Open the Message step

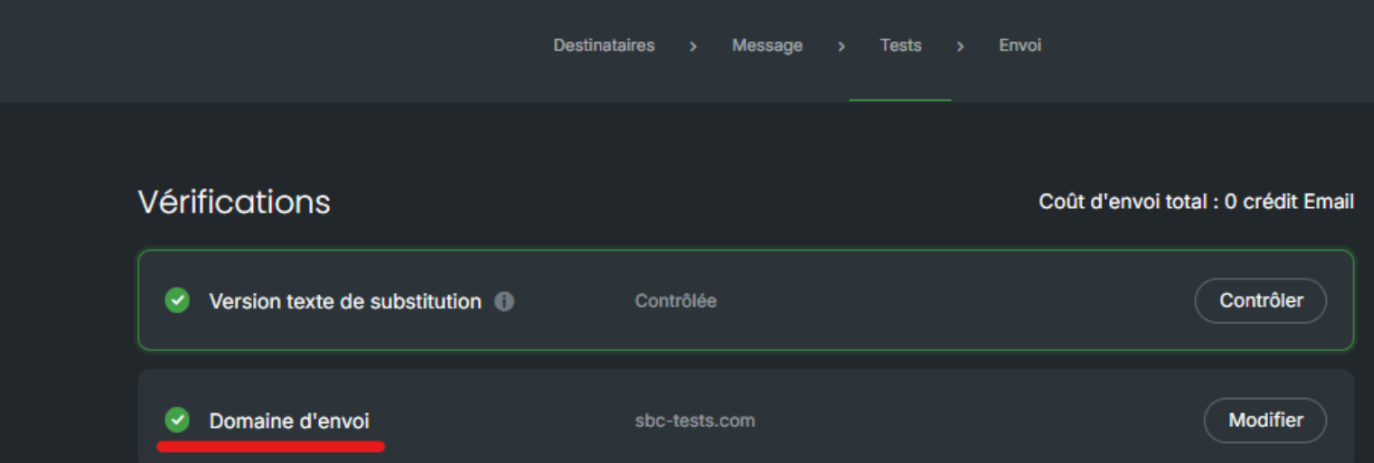[x=767, y=46]
